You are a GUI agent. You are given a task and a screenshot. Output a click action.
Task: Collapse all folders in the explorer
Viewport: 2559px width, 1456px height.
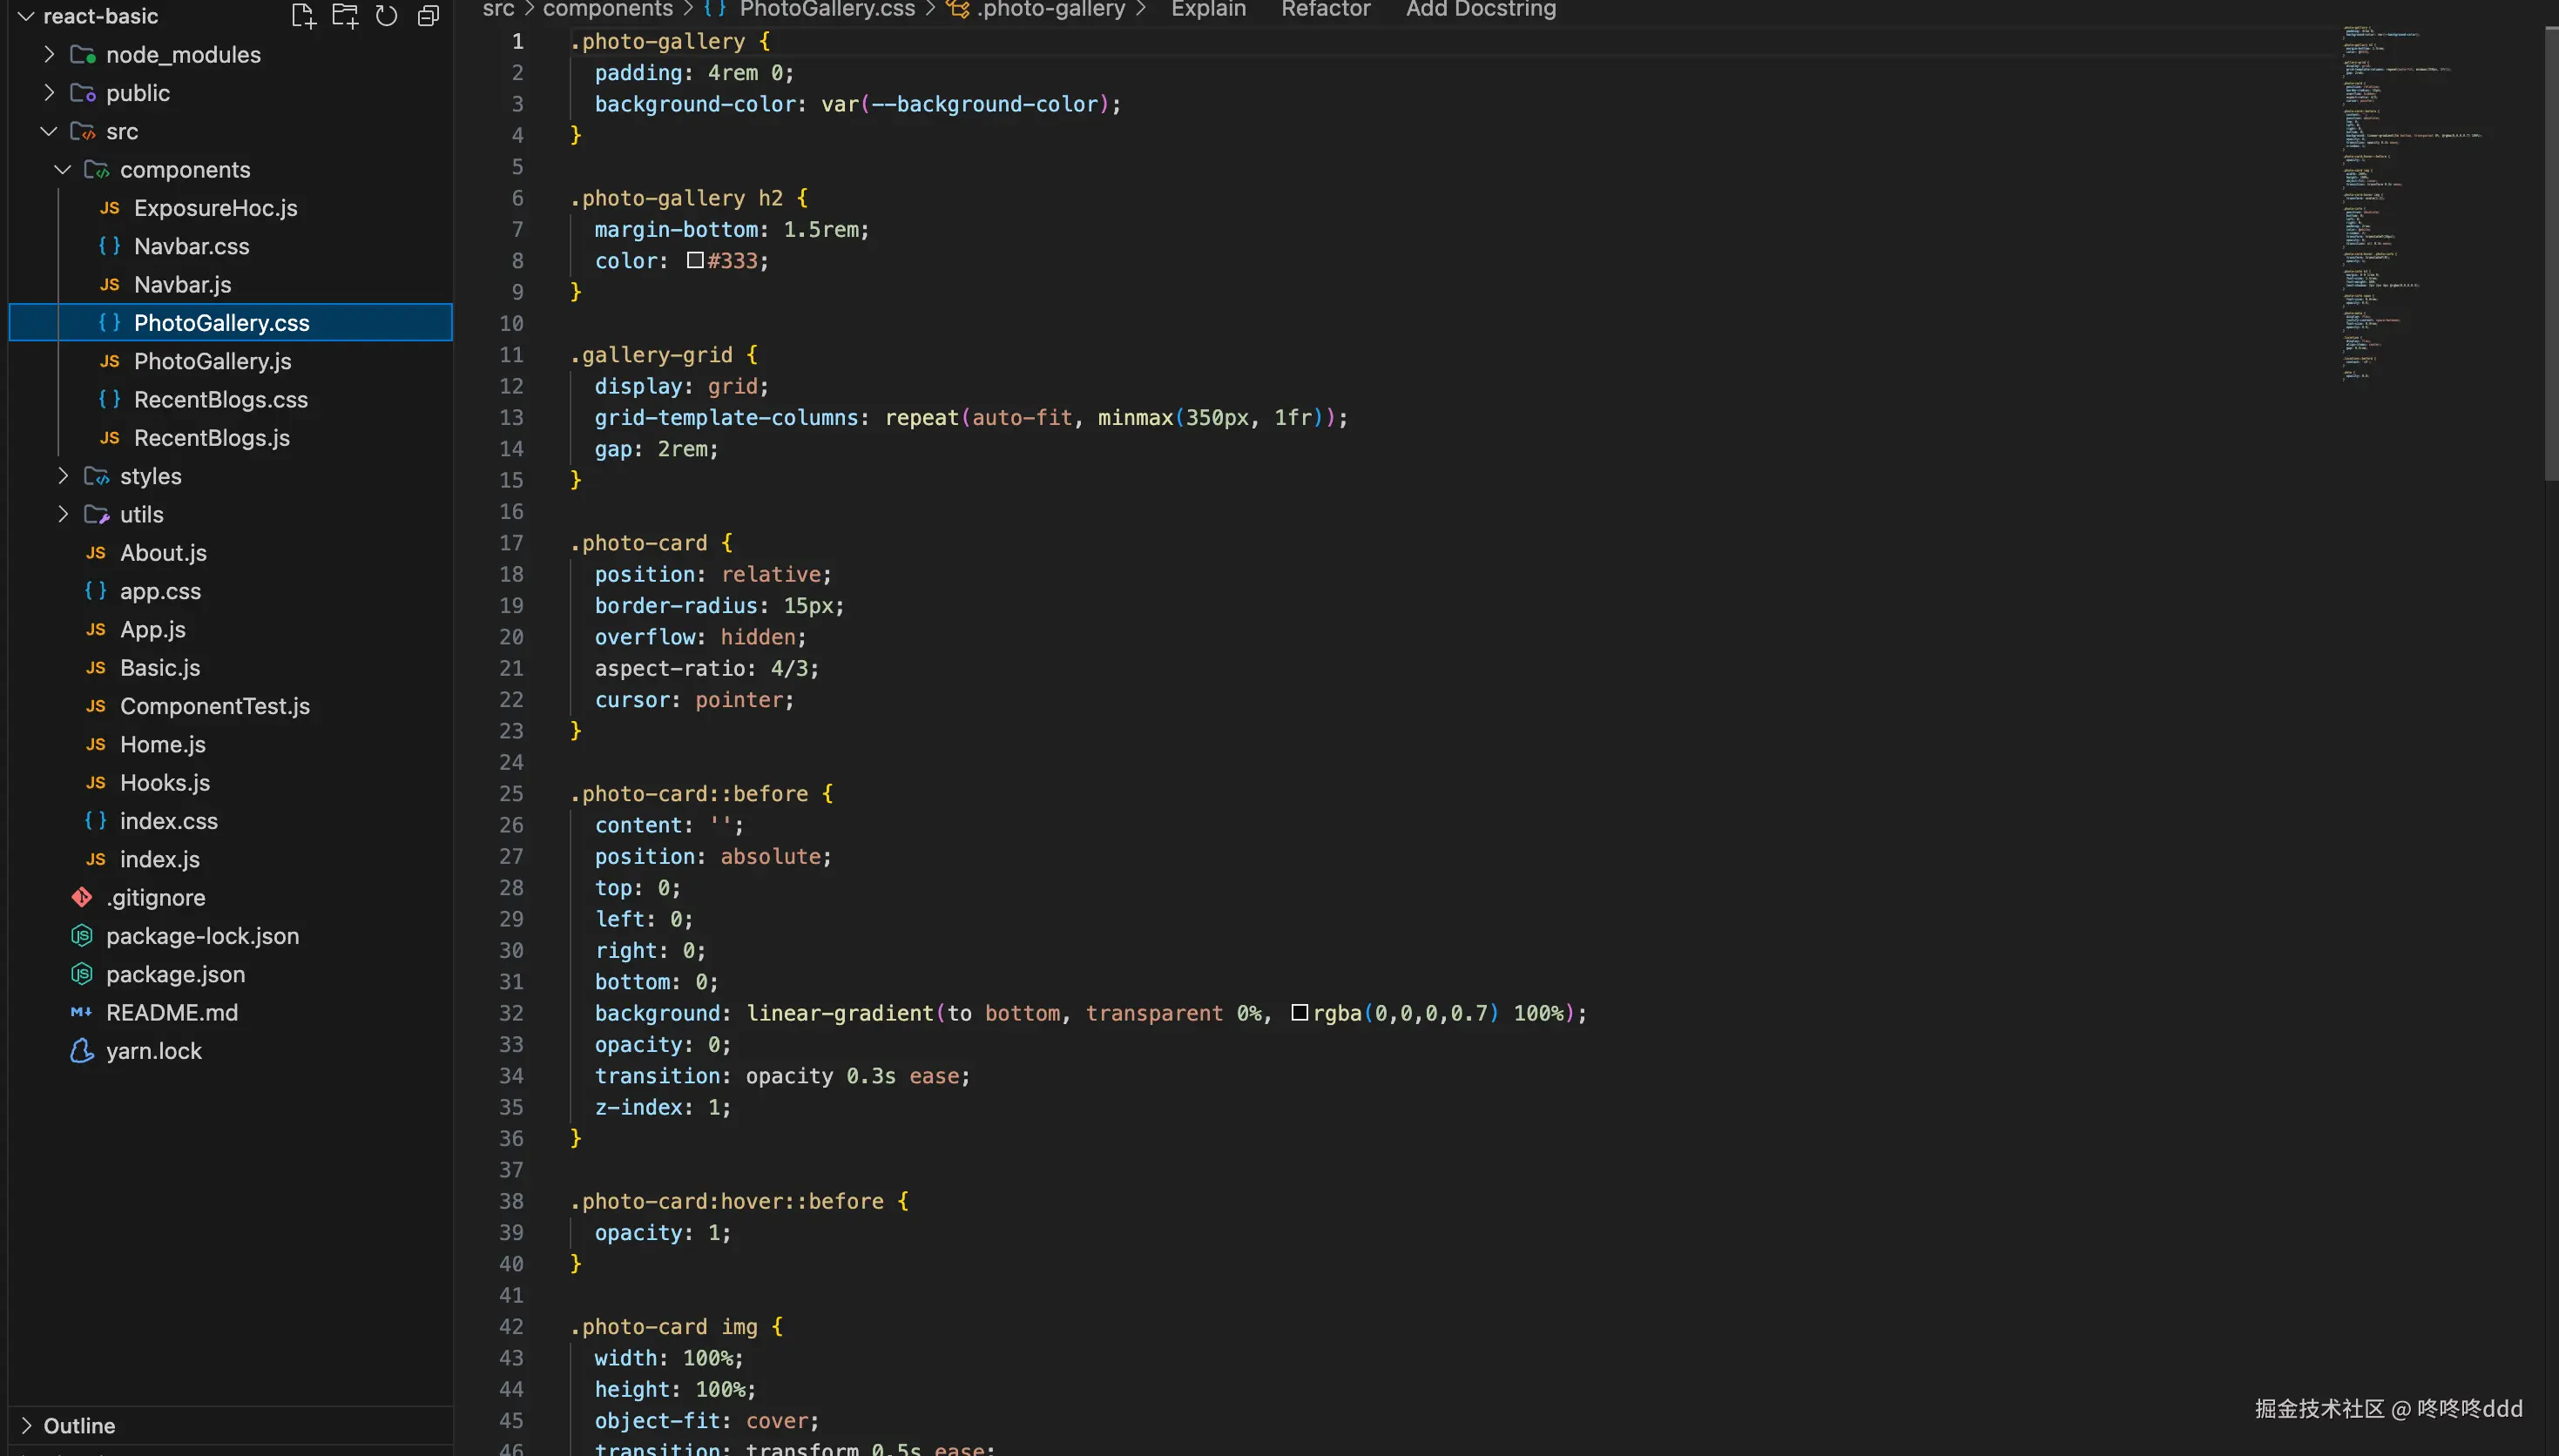(428, 15)
